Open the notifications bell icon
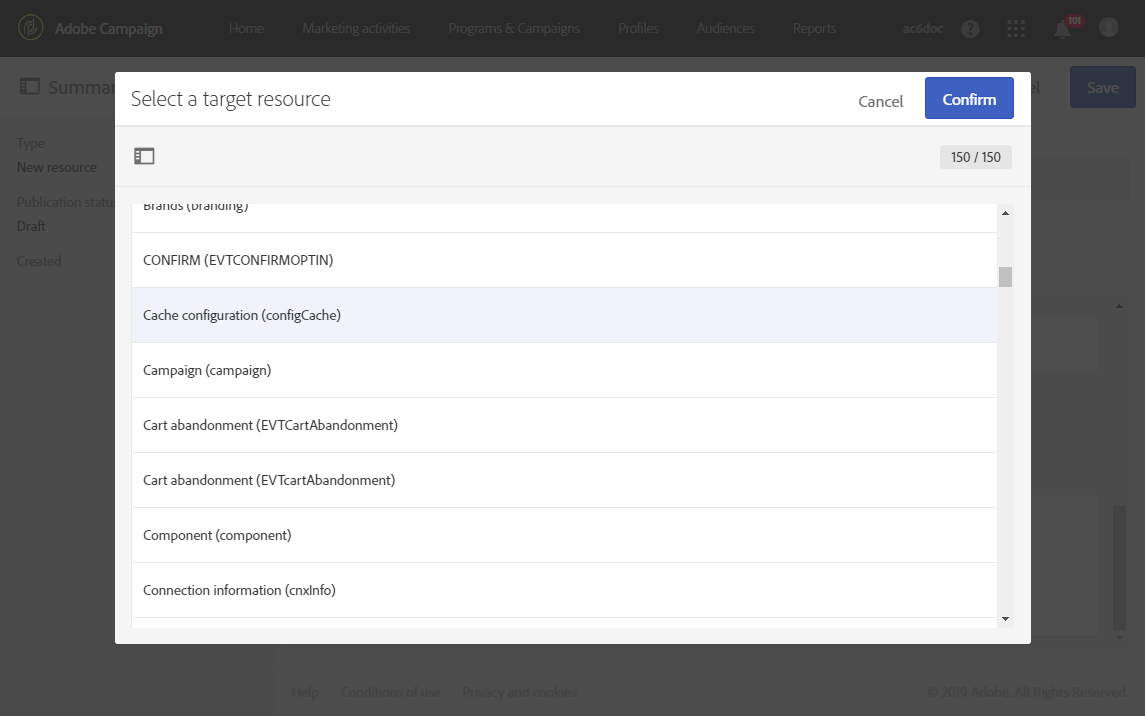 point(1063,29)
